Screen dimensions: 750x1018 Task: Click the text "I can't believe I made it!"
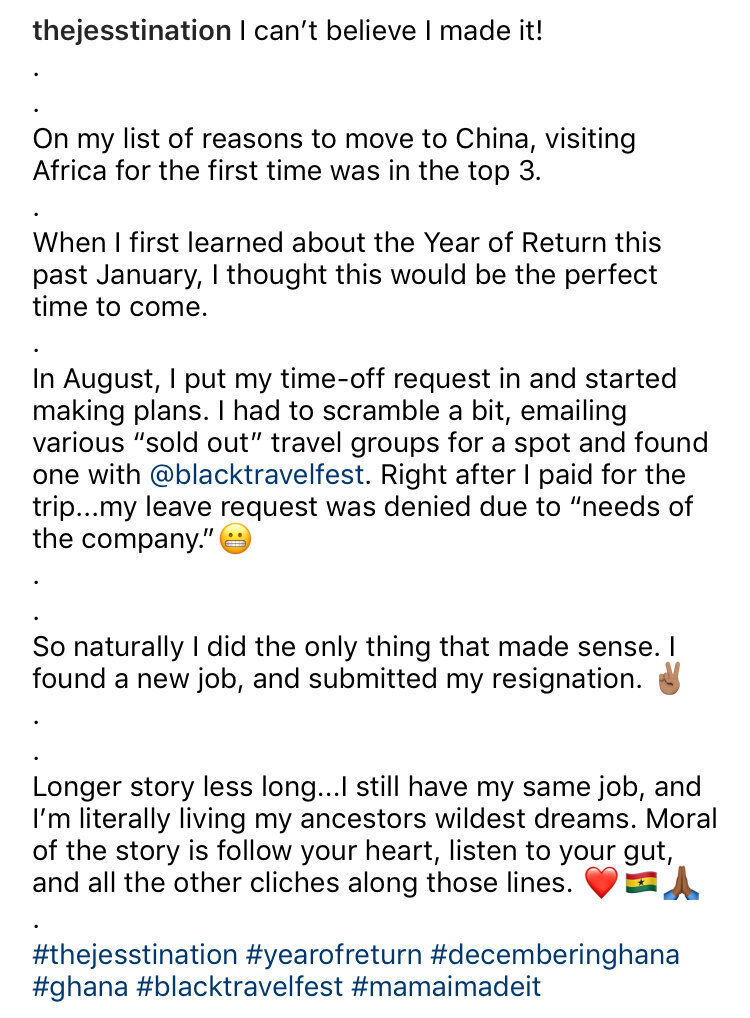coord(391,31)
